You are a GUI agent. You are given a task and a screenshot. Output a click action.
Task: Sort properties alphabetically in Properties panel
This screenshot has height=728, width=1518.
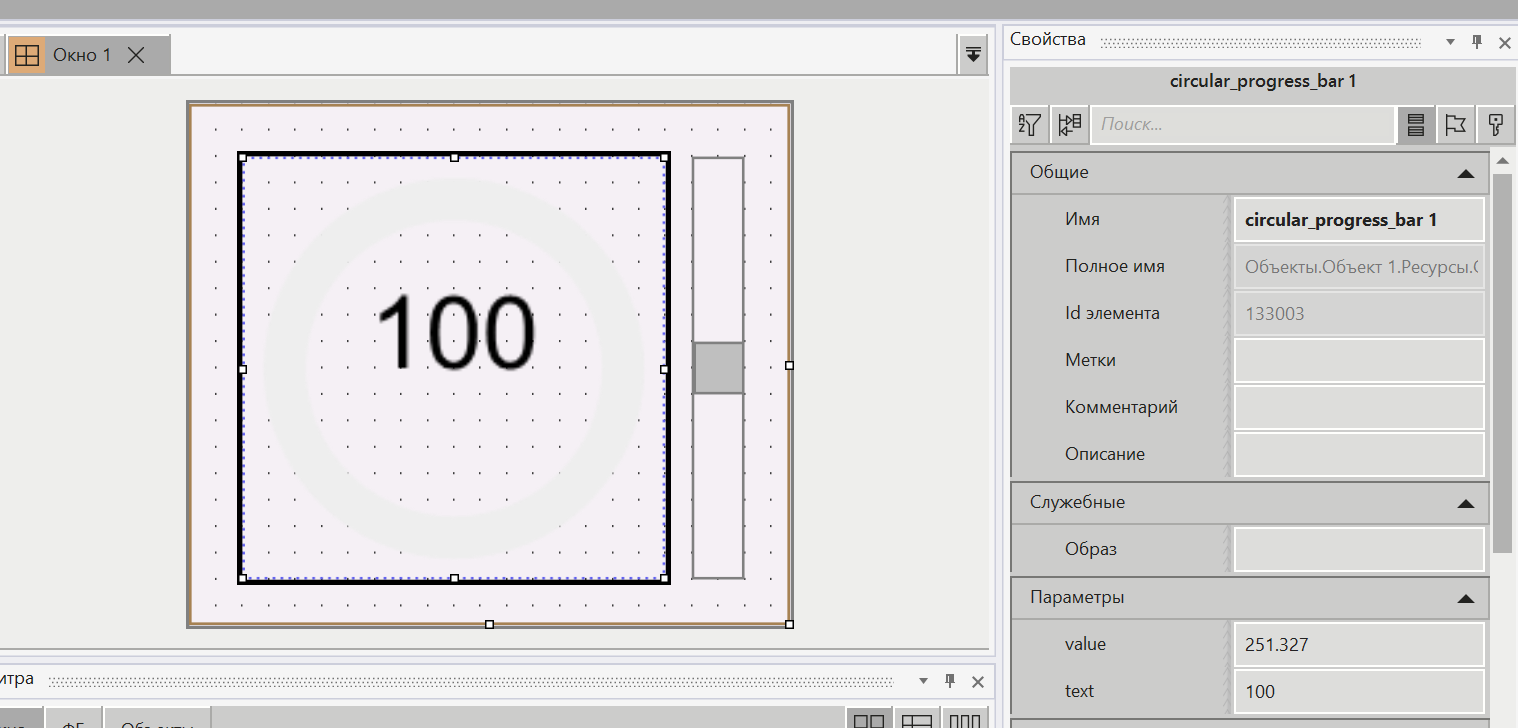tap(1029, 125)
